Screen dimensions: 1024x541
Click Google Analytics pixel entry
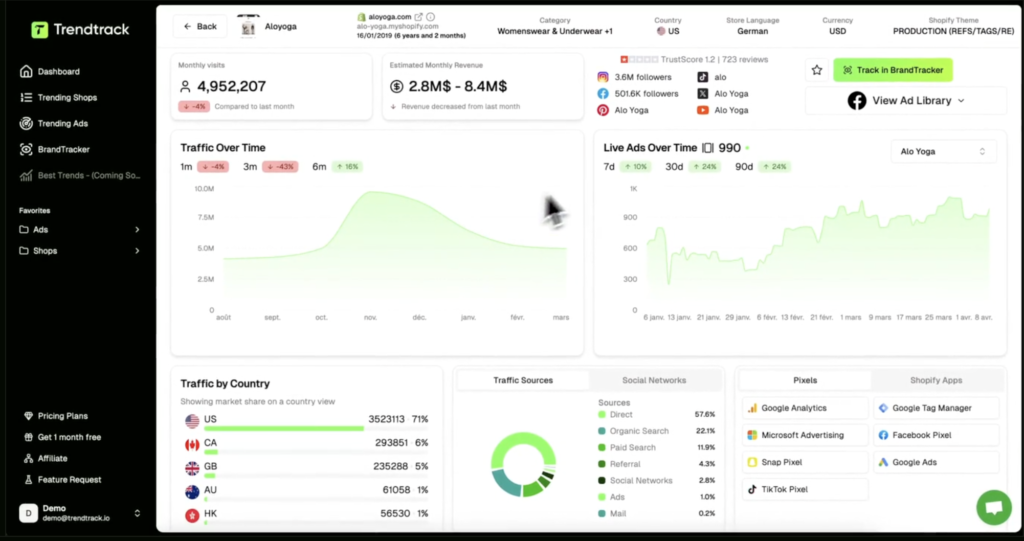click(x=805, y=408)
